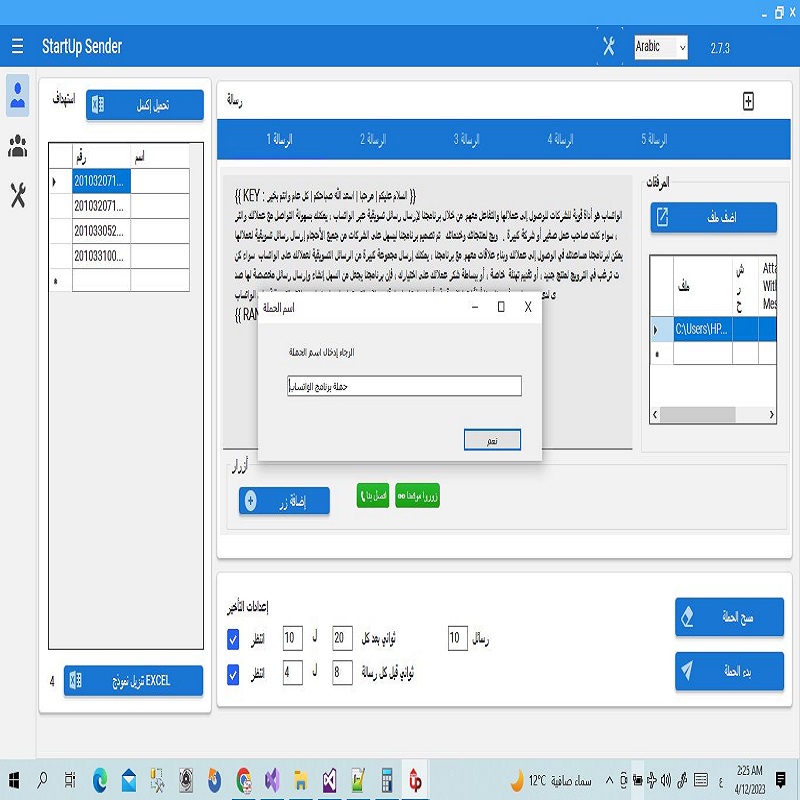
Task: Click the right arrow of the attachments scrollbar
Action: pos(771,415)
